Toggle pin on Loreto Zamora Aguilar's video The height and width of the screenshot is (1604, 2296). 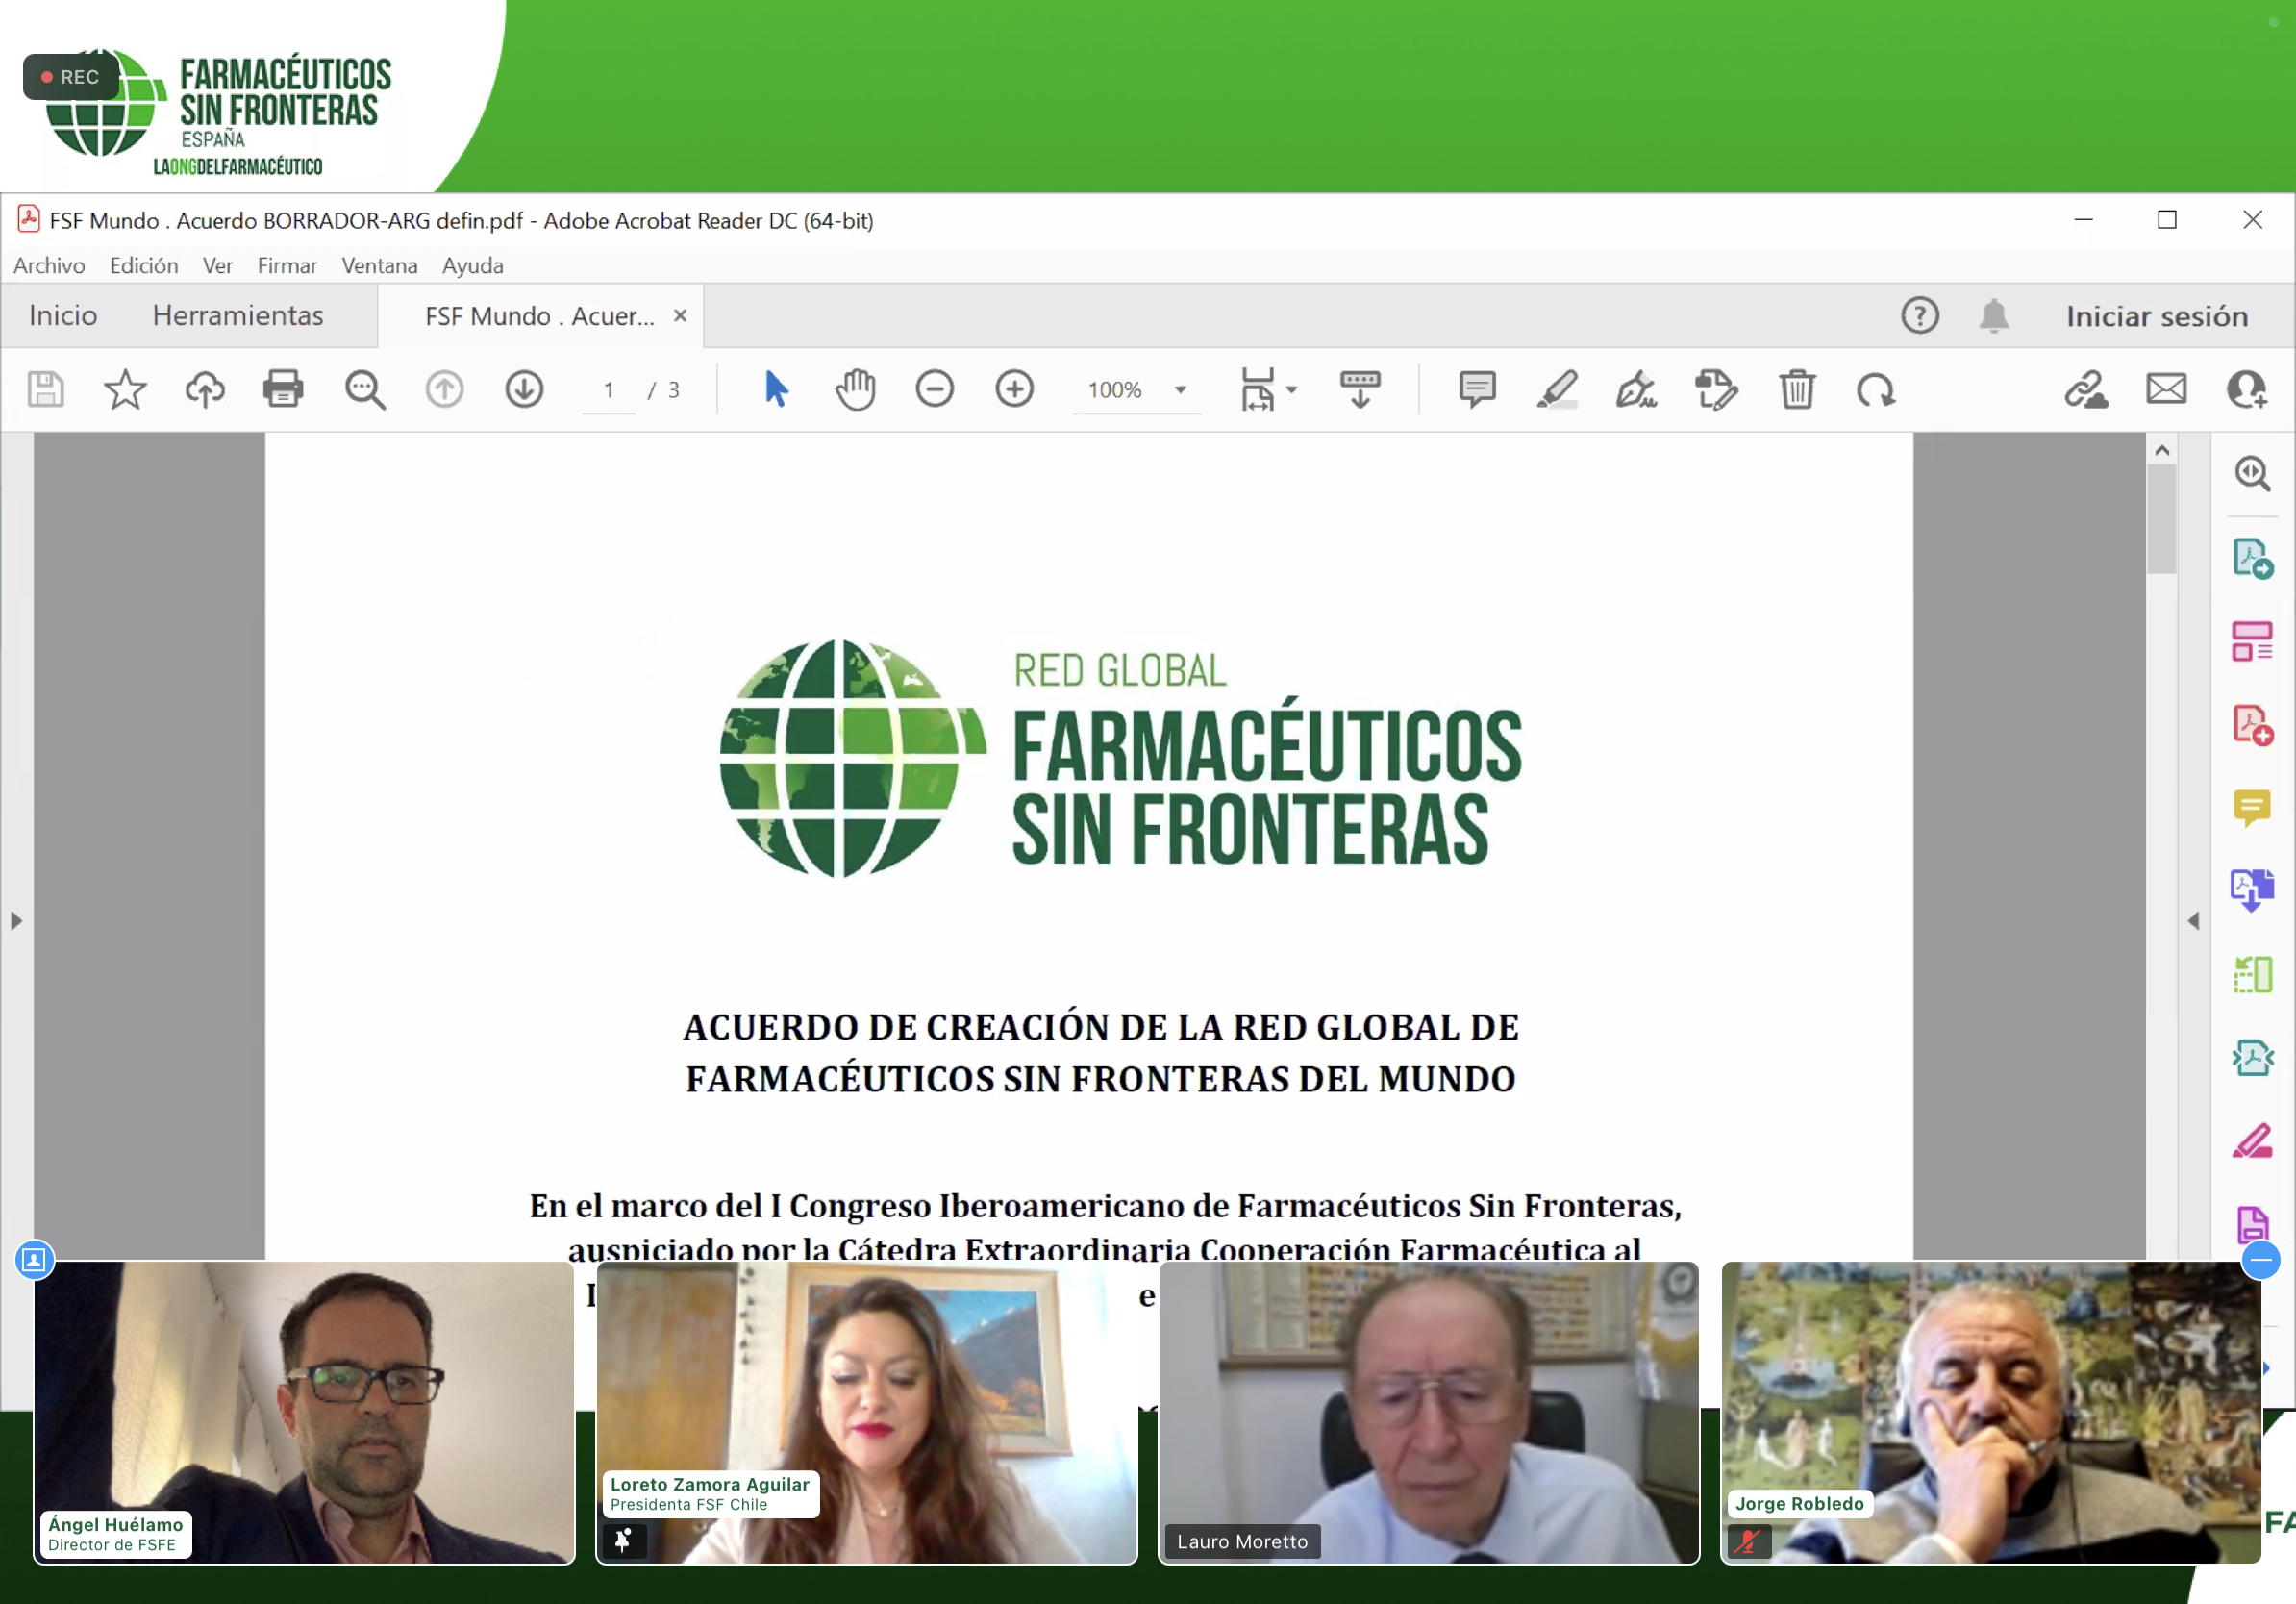pos(623,1540)
